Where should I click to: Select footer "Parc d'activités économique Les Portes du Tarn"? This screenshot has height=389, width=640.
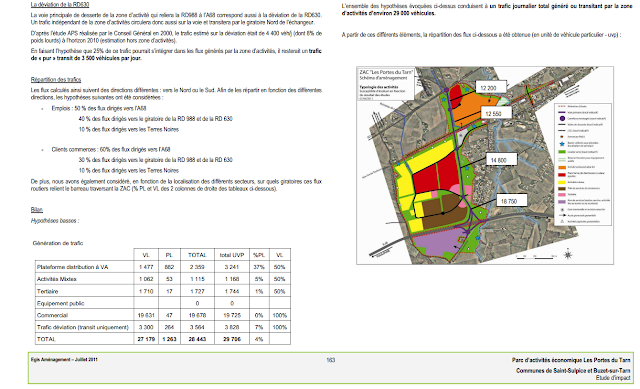pos(571,360)
